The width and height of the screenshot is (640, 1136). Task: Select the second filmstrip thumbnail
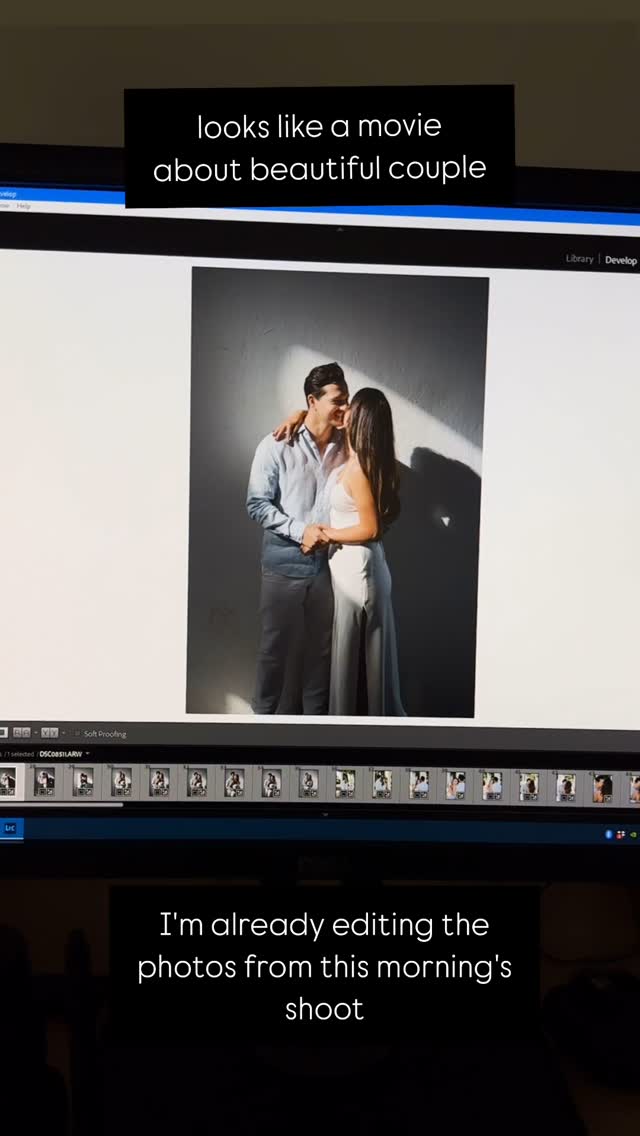tap(44, 782)
